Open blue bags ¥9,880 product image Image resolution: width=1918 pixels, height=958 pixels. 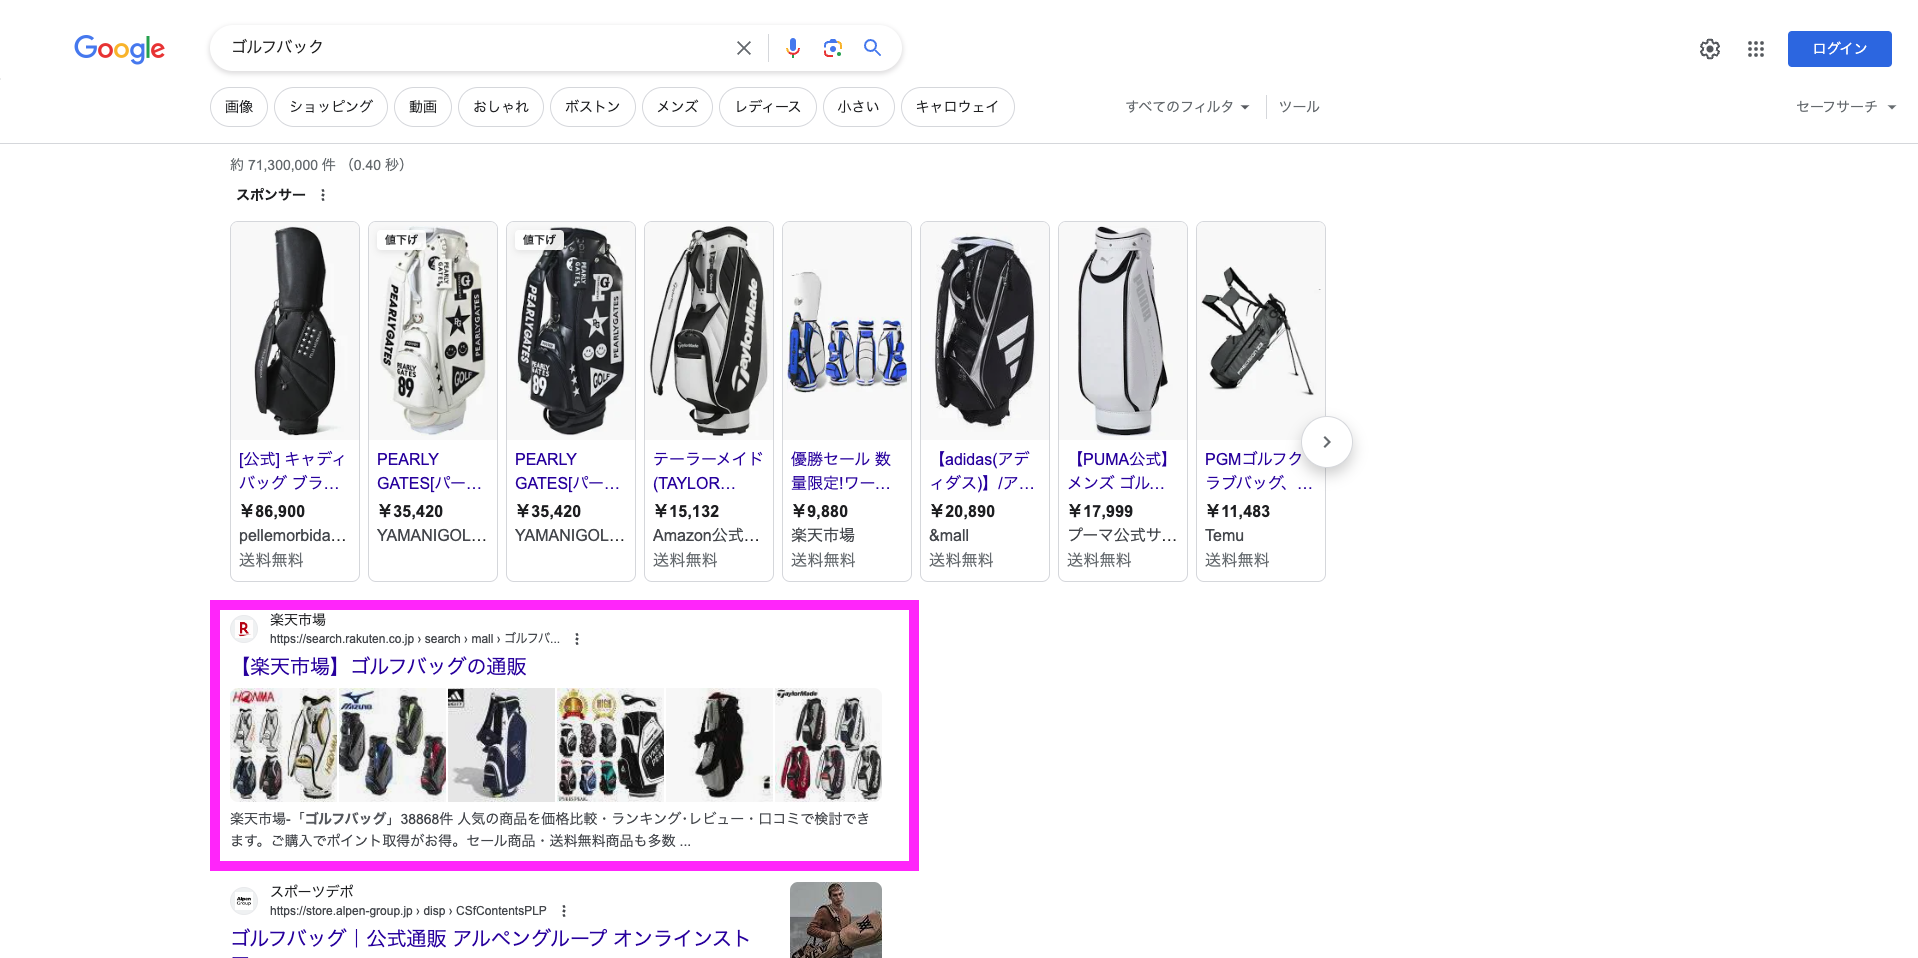[847, 331]
